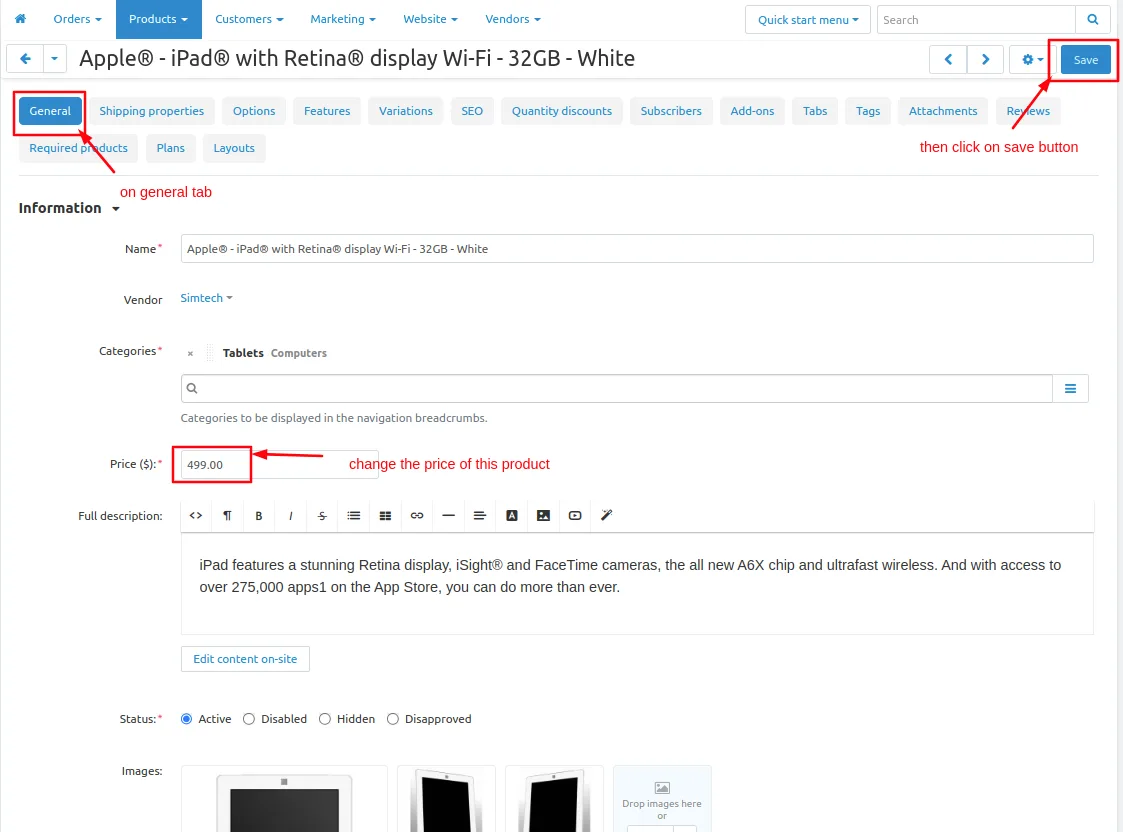Click Edit content on-site button
This screenshot has width=1123, height=832.
[245, 659]
